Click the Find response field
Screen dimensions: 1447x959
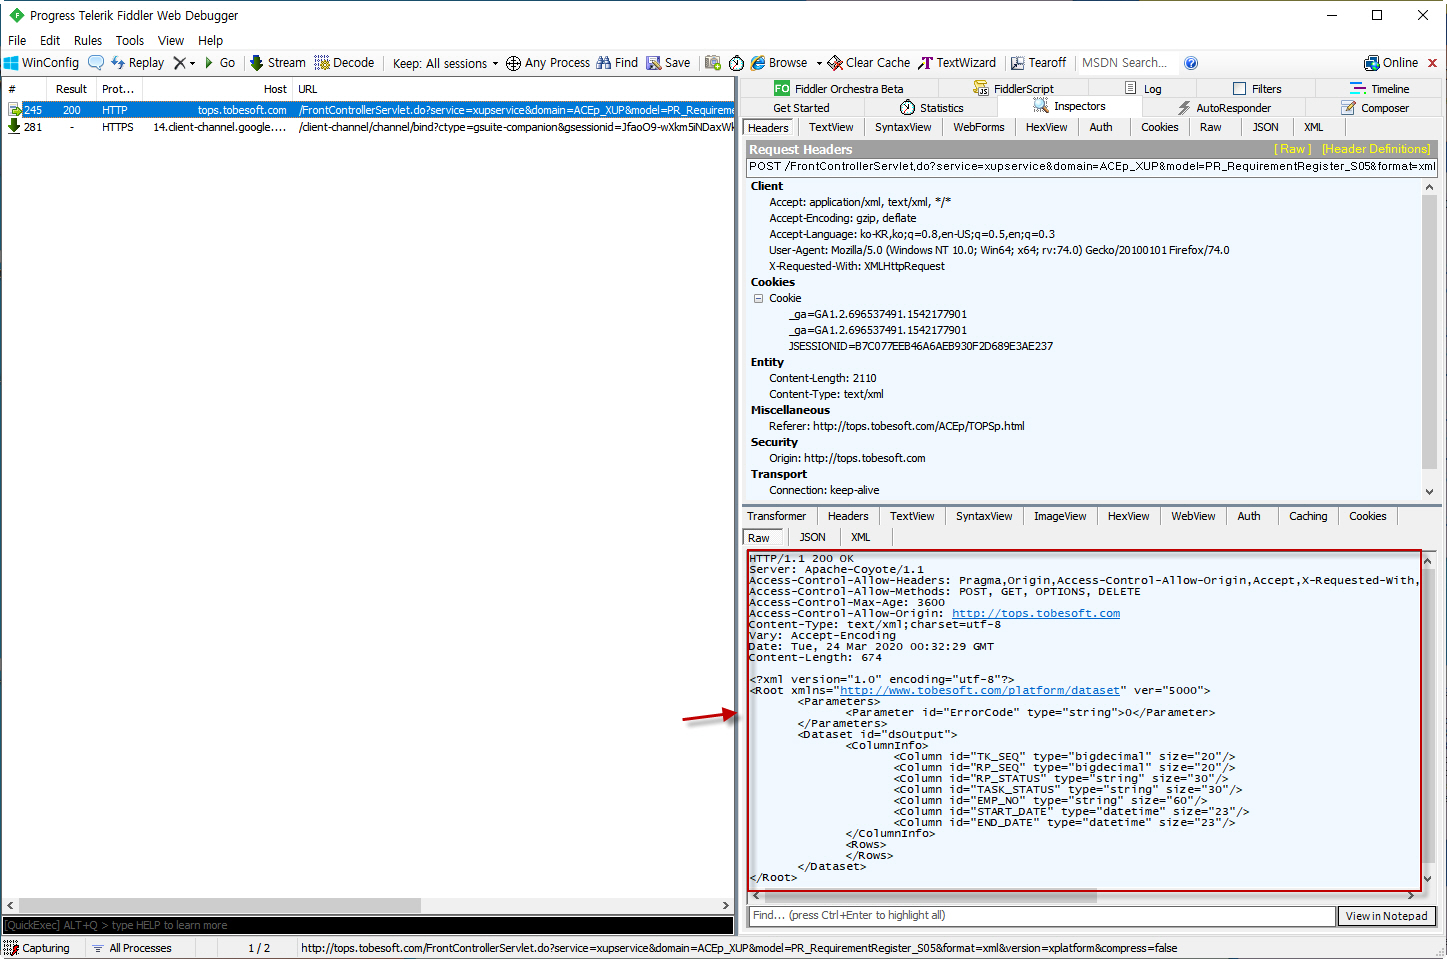coord(1040,915)
